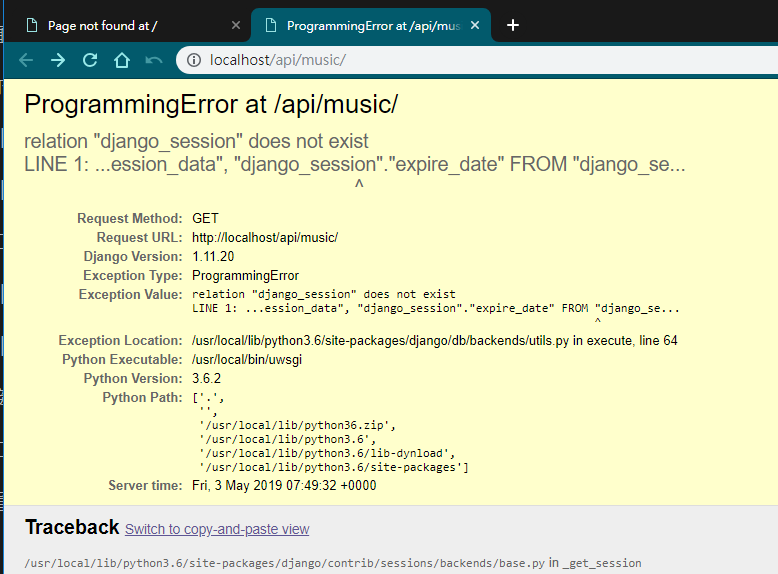View site information icon in address bar
Viewport: 778px width, 574px height.
(194, 60)
